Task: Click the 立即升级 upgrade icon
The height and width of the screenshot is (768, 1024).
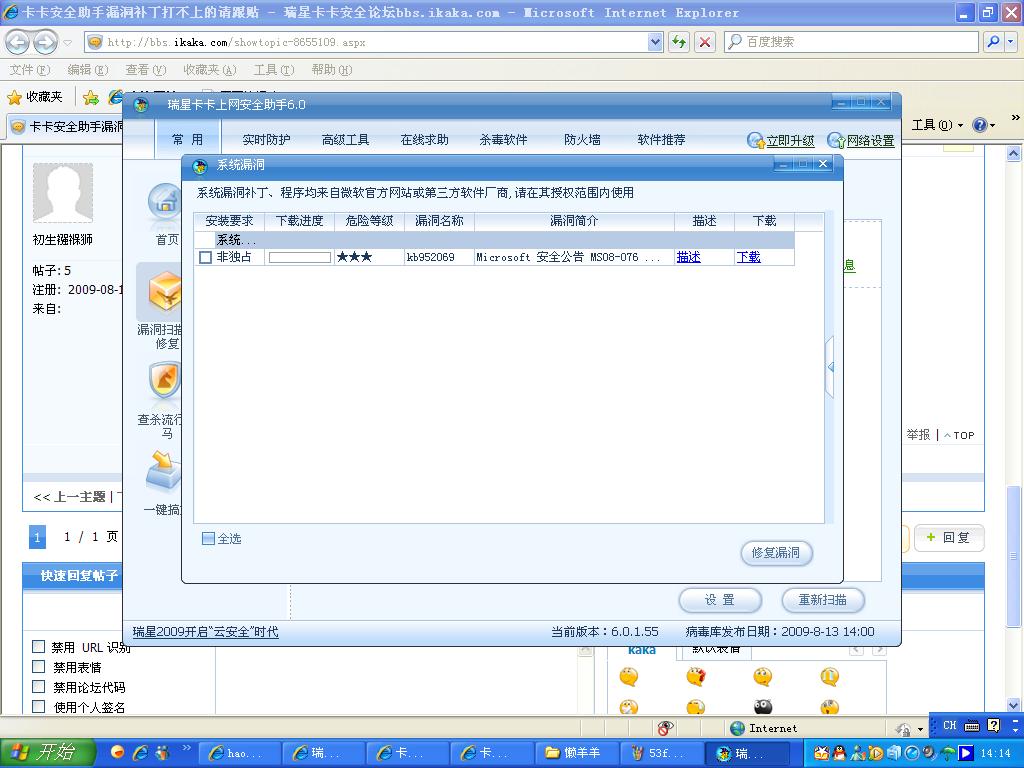Action: [x=756, y=141]
